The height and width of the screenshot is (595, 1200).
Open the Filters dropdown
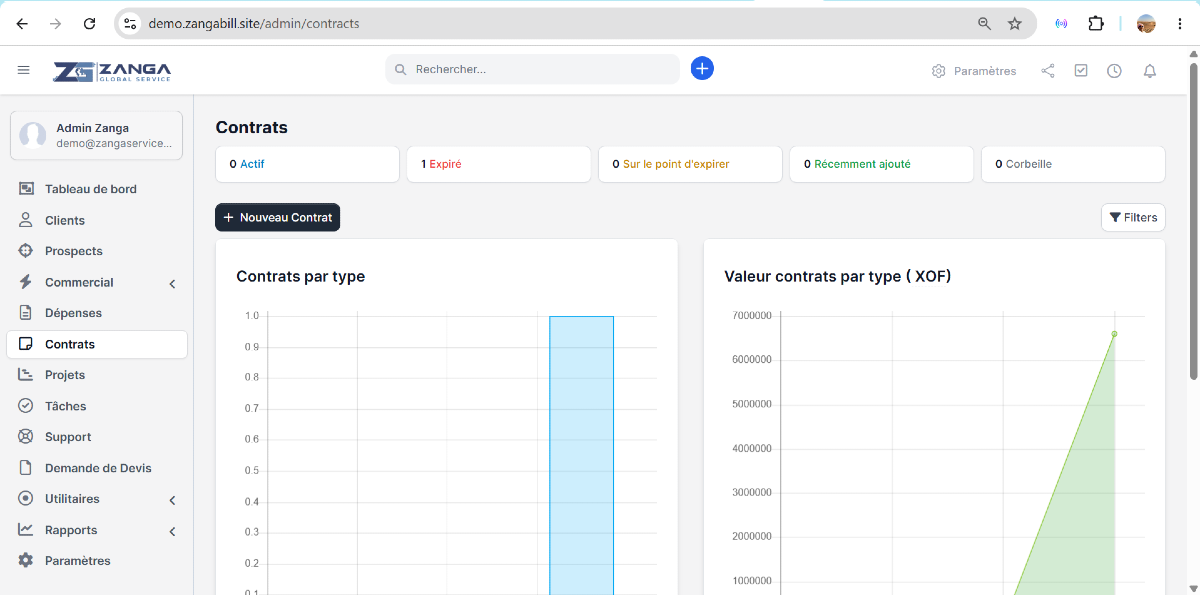tap(1133, 217)
